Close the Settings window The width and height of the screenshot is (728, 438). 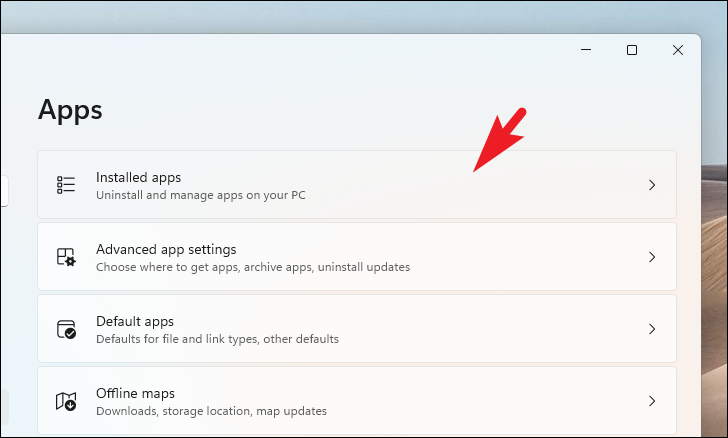(x=678, y=50)
